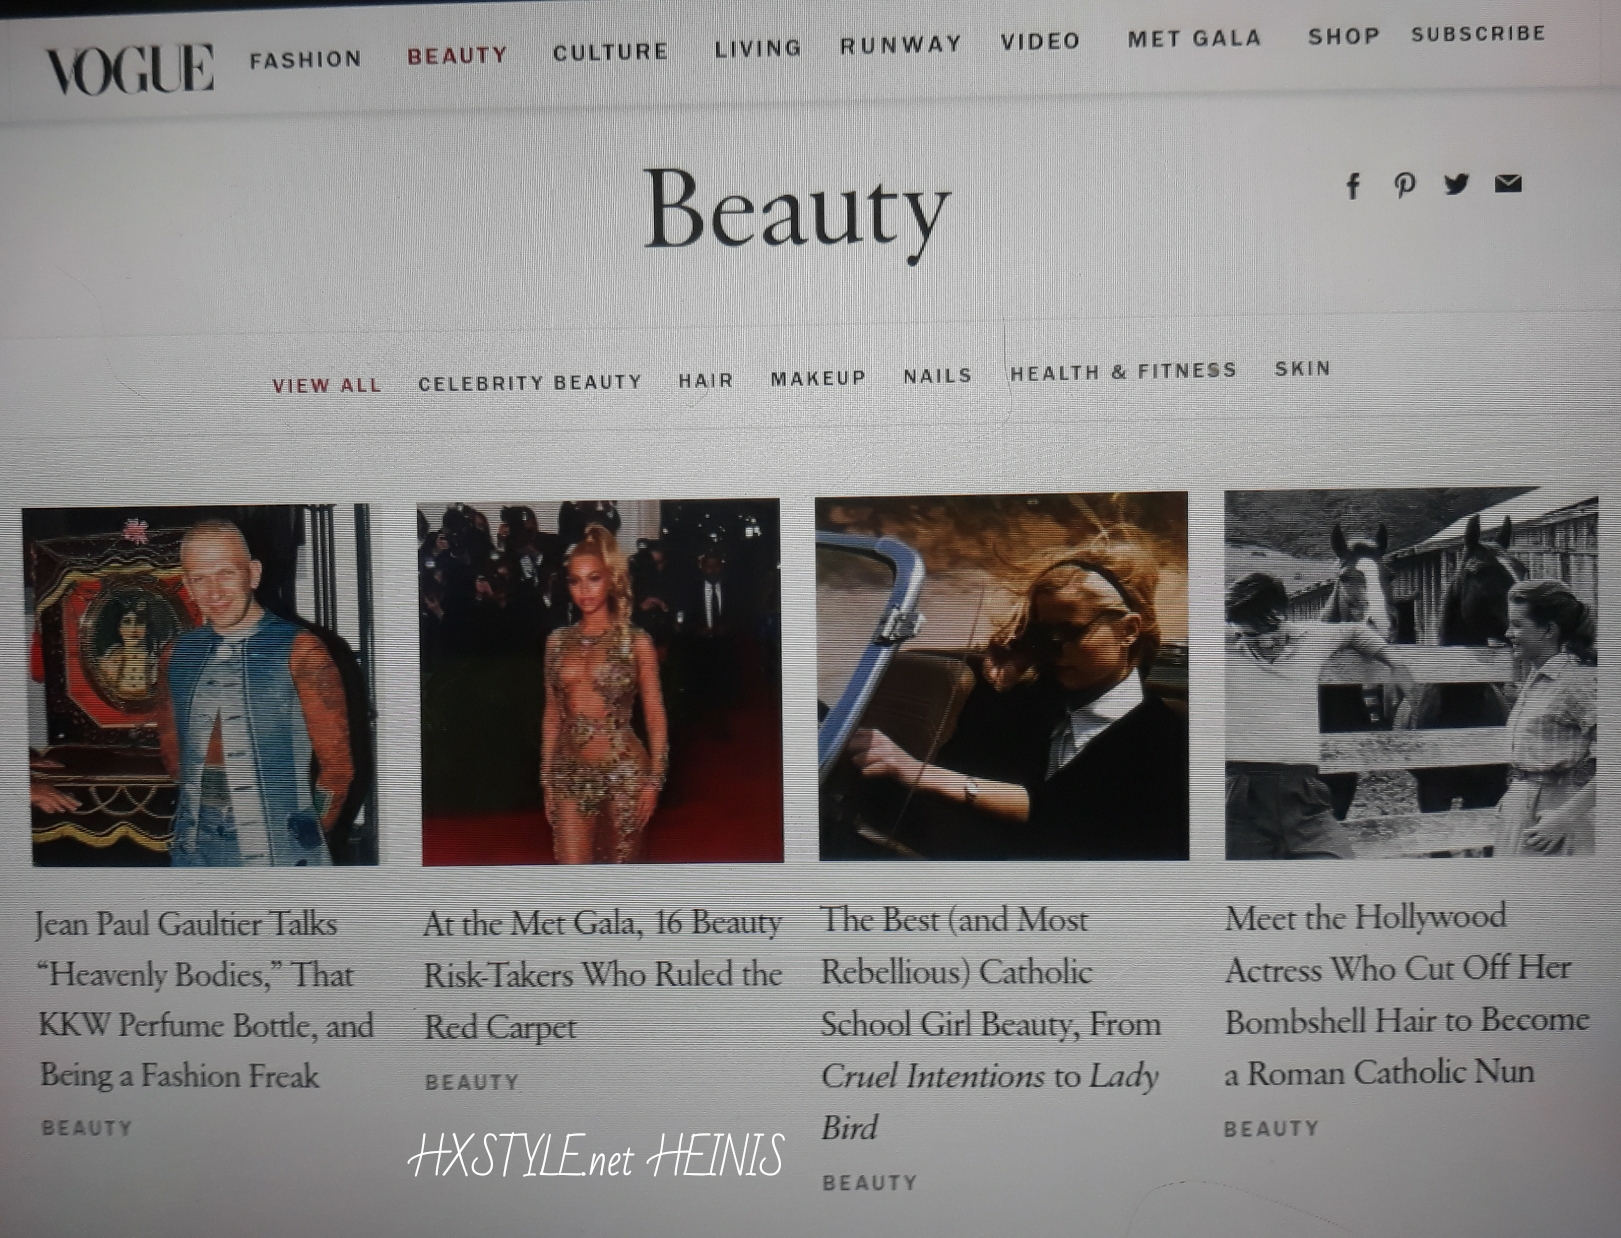Open the Fashion menu item
The height and width of the screenshot is (1238, 1621).
coord(306,60)
